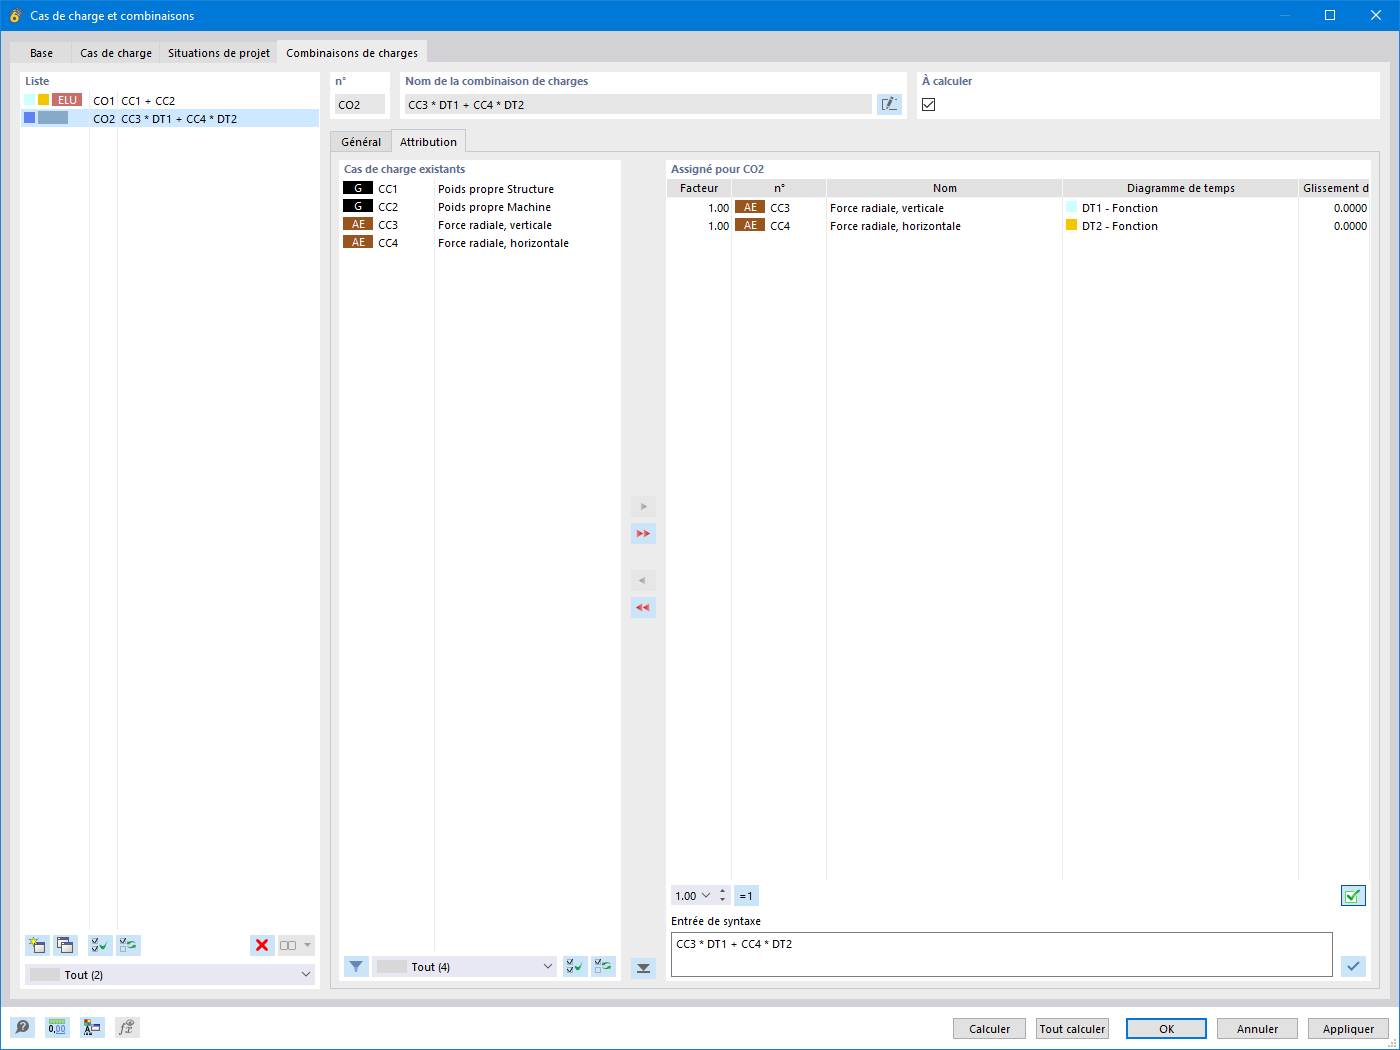1400x1050 pixels.
Task: Click the double red right arrows assign-all button
Action: click(643, 534)
